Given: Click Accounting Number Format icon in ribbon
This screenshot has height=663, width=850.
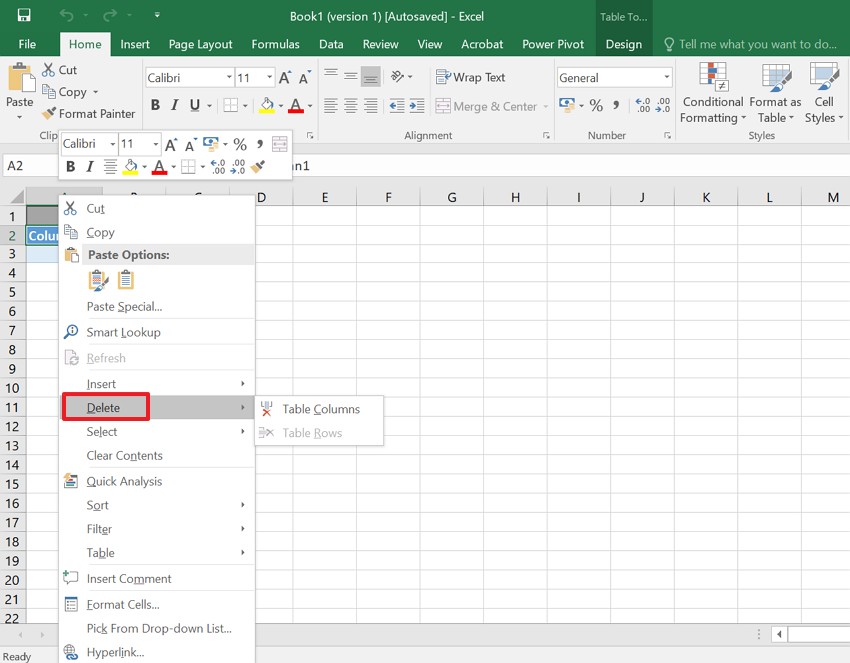Looking at the screenshot, I should click(567, 105).
